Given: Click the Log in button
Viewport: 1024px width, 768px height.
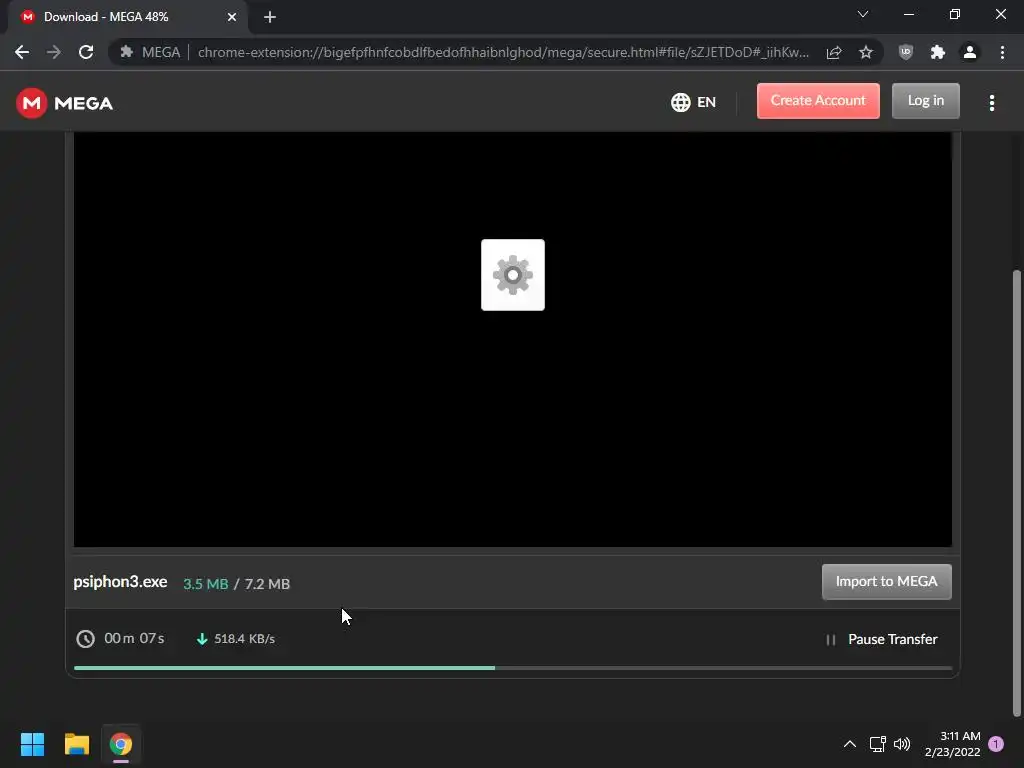Looking at the screenshot, I should 925,101.
